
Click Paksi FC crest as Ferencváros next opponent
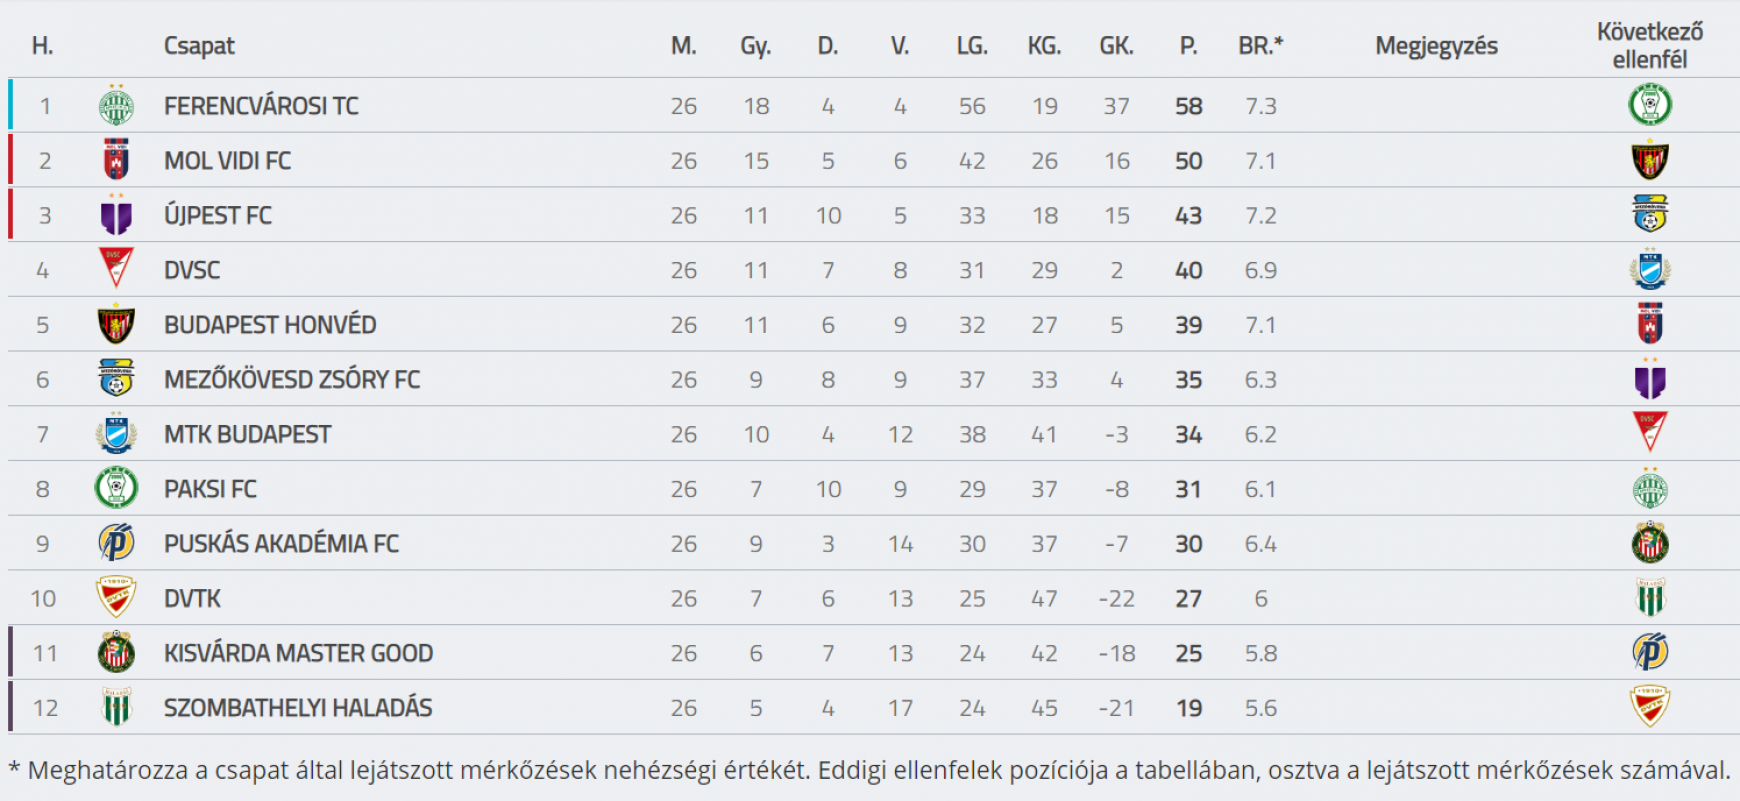pos(1650,105)
